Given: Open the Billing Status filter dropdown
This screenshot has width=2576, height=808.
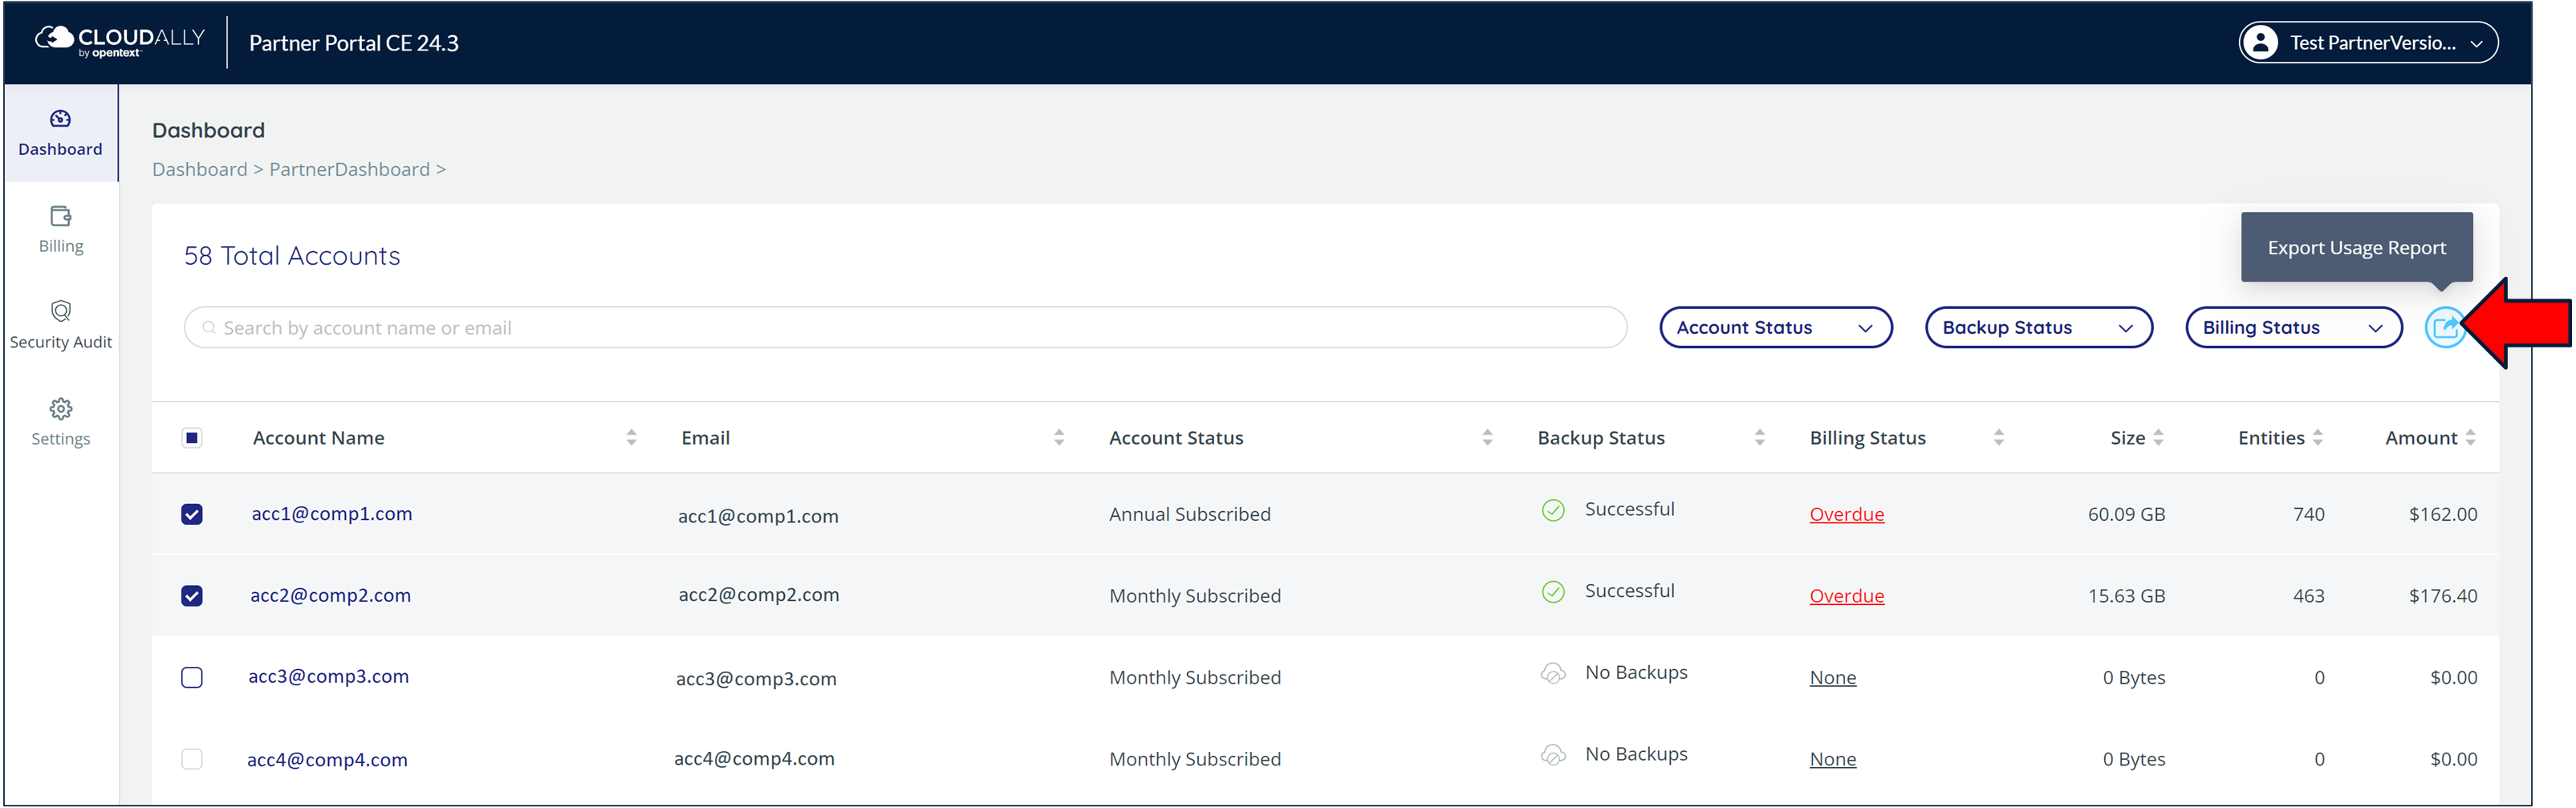Looking at the screenshot, I should (x=2293, y=328).
